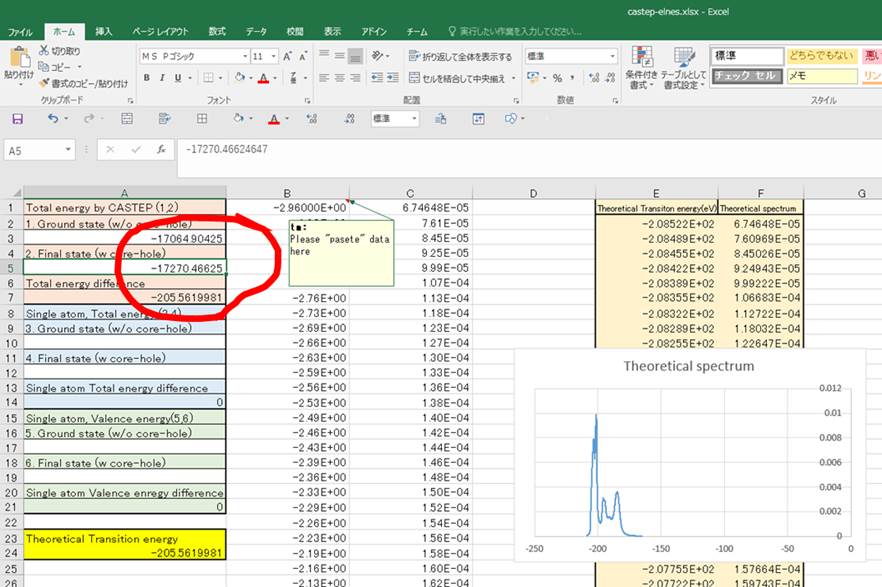Toggle Middle Align for cell content
Viewport: 882px width, 587px height.
pyautogui.click(x=340, y=56)
